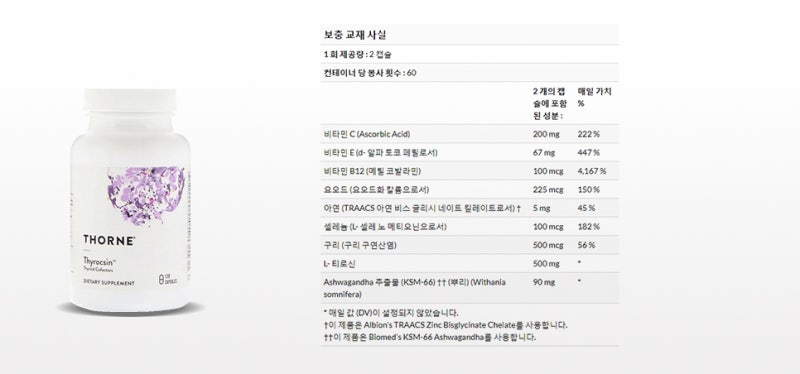This screenshot has width=800, height=374.
Task: Click the '56 %' daily value
Action: tap(586, 245)
